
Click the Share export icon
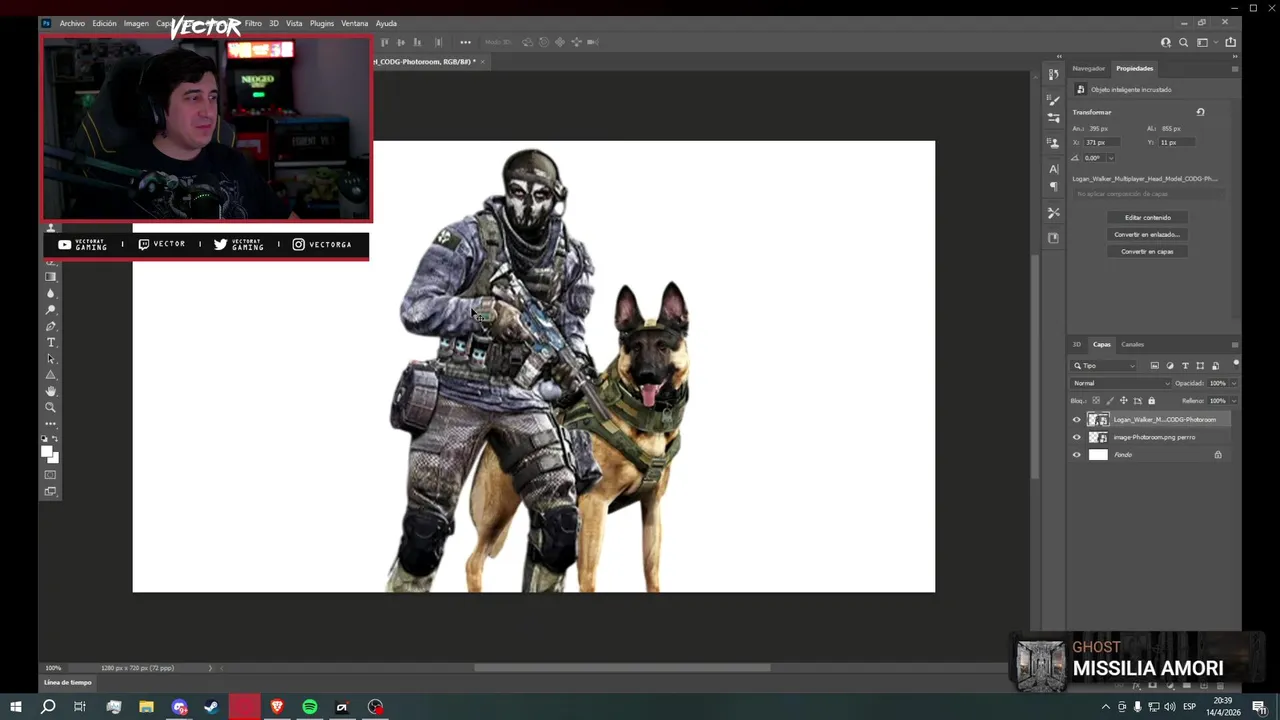click(1230, 42)
